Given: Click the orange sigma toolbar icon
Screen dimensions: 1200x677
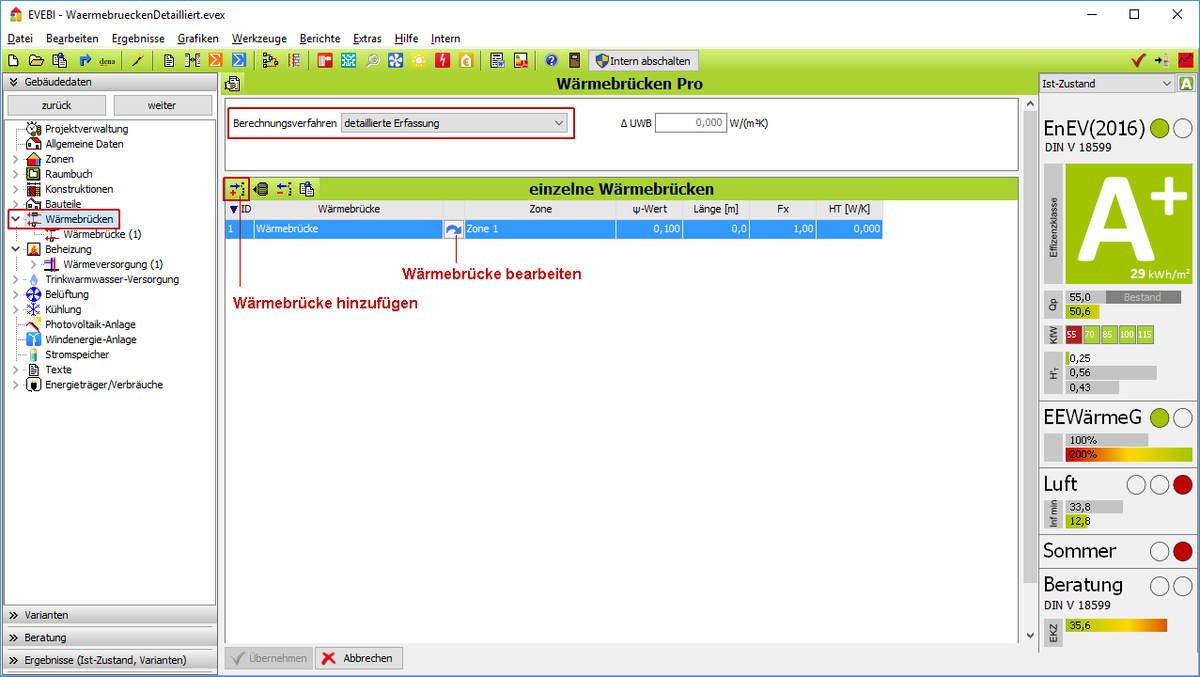Looking at the screenshot, I should 215,61.
